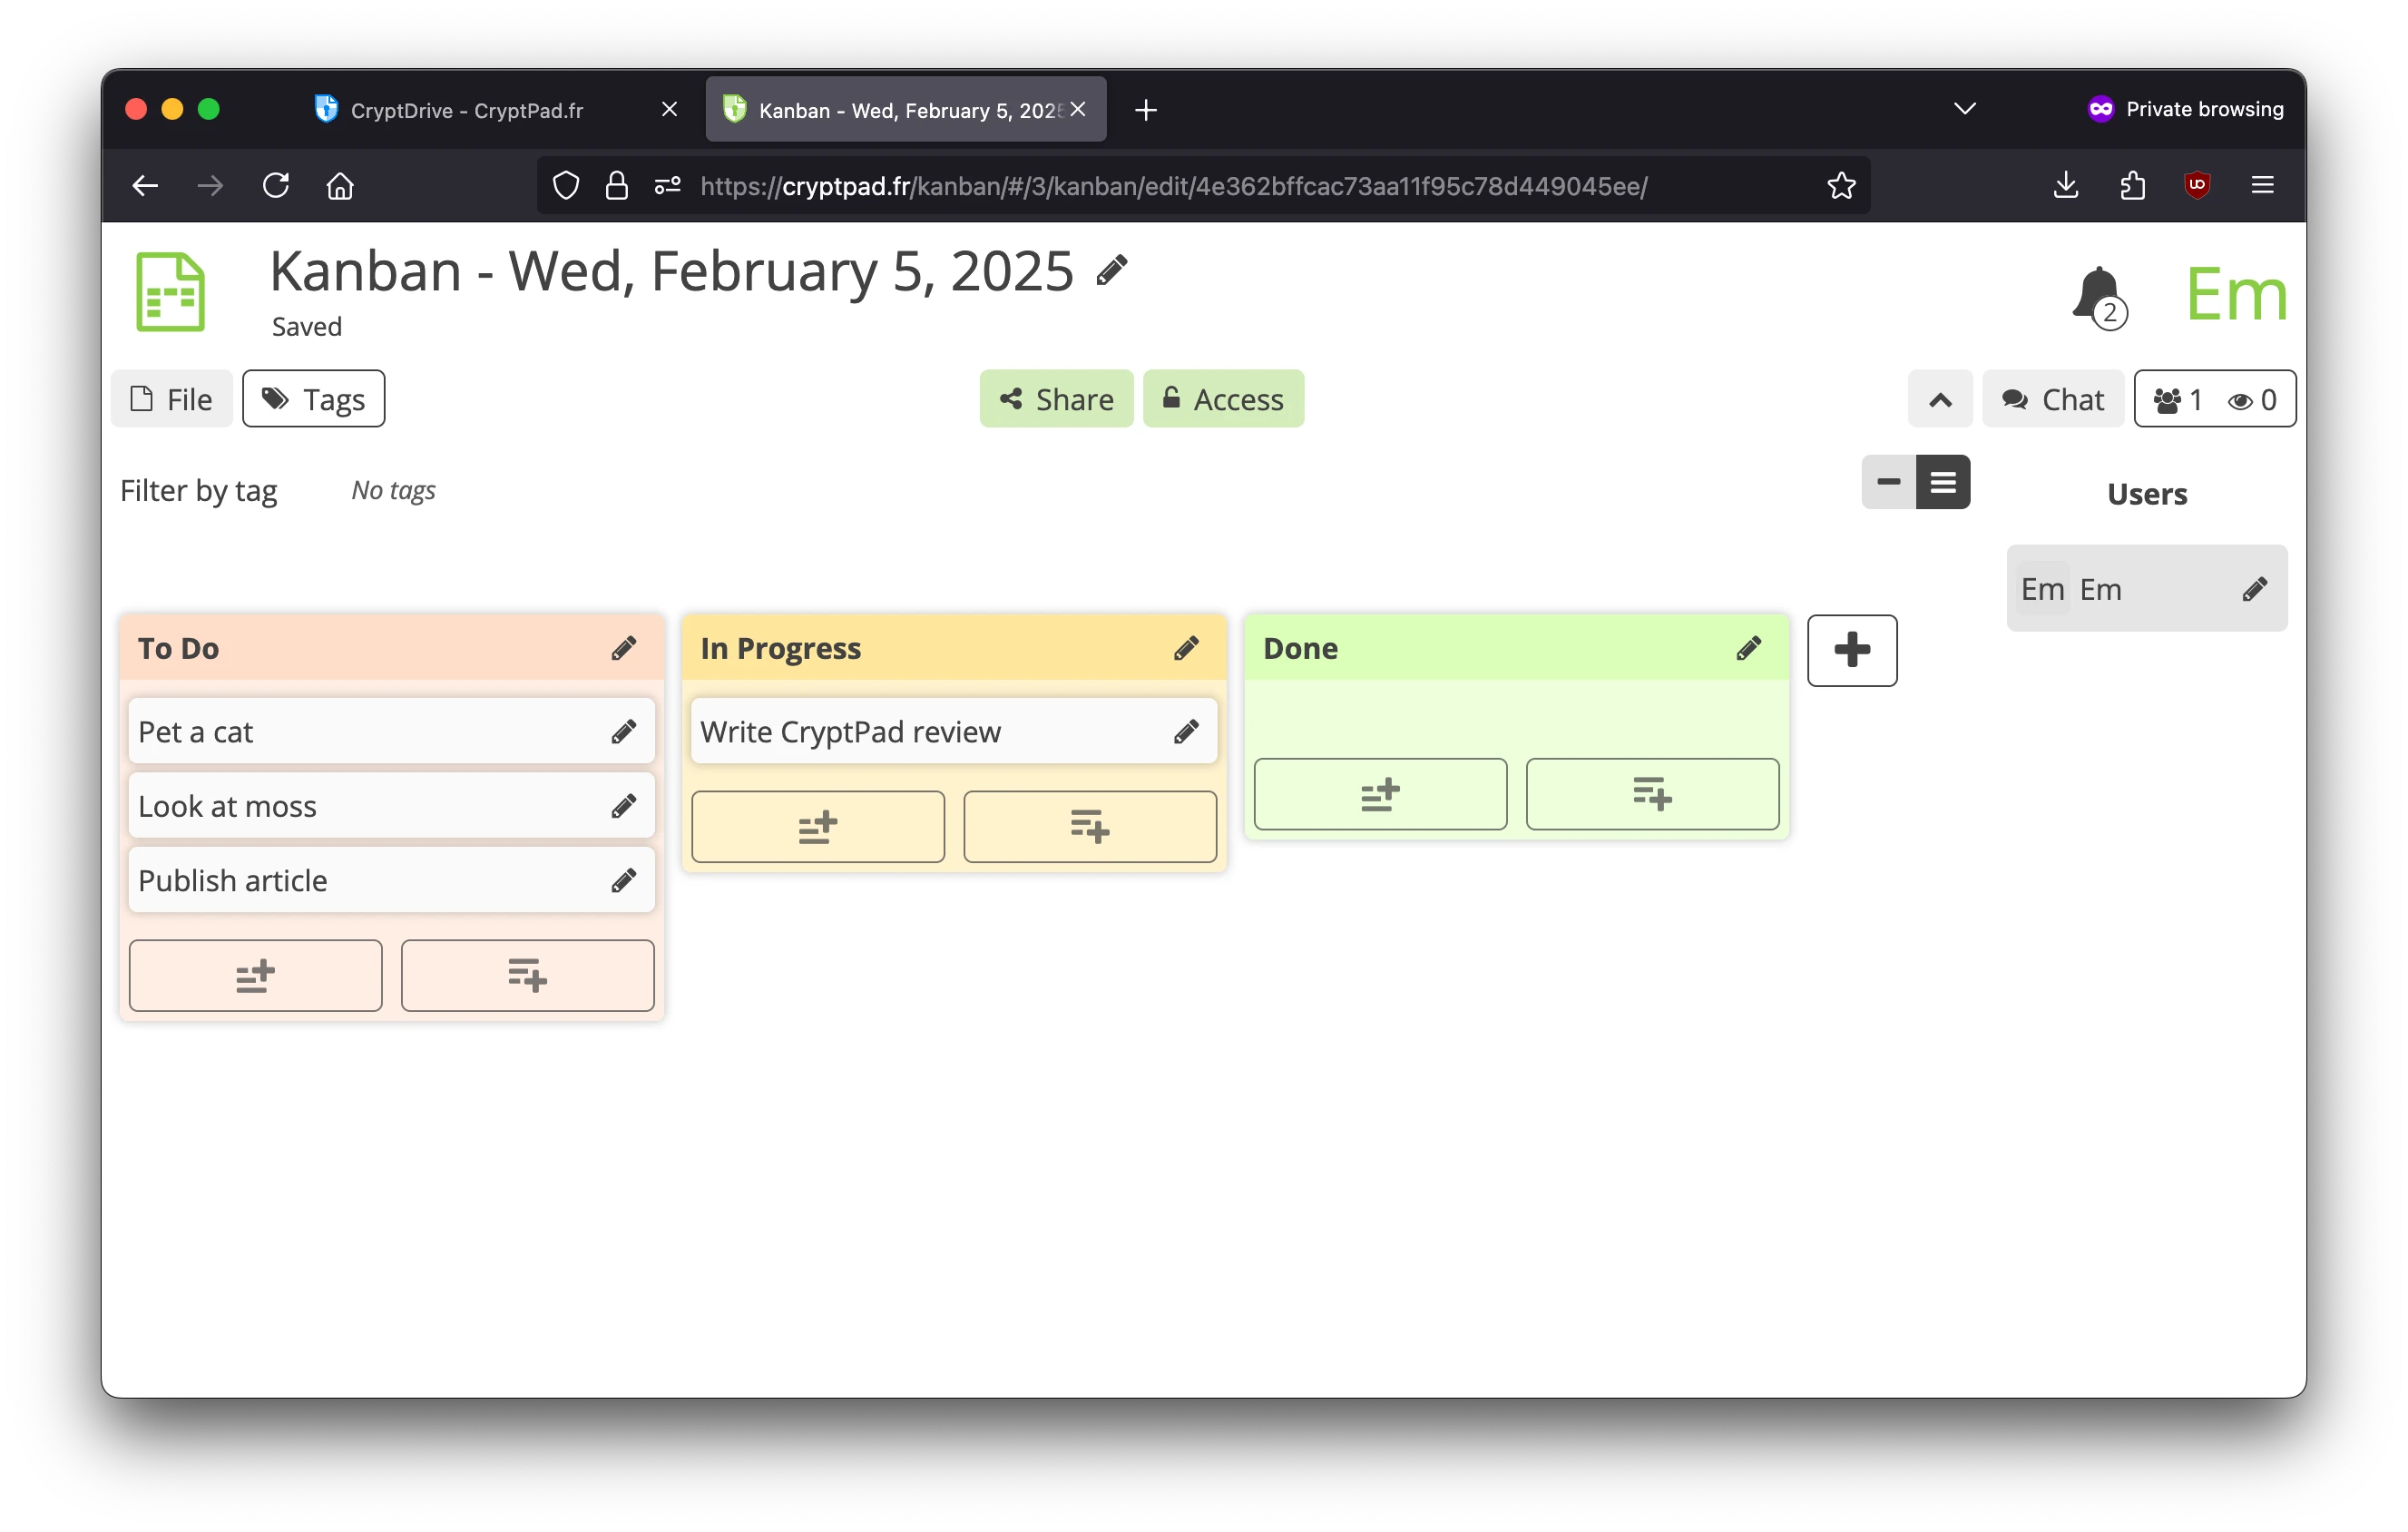Add a new board with the plus button
Screen dimensions: 2408x1532
1851,650
